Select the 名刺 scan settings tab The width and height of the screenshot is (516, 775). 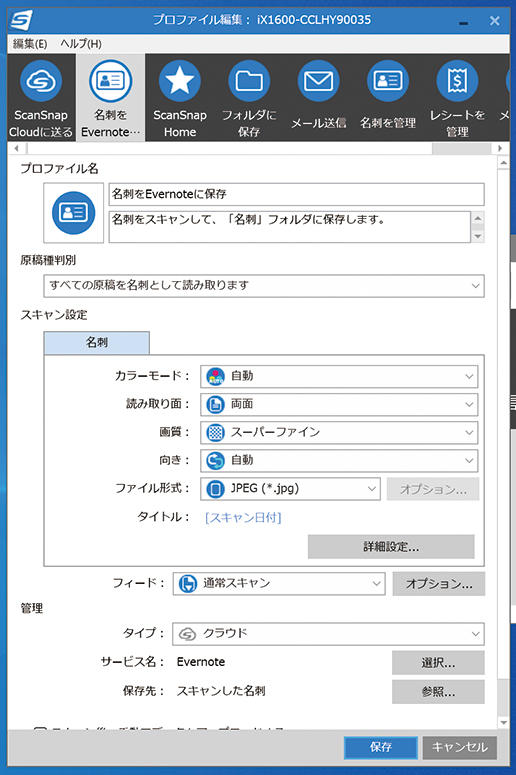pos(97,343)
